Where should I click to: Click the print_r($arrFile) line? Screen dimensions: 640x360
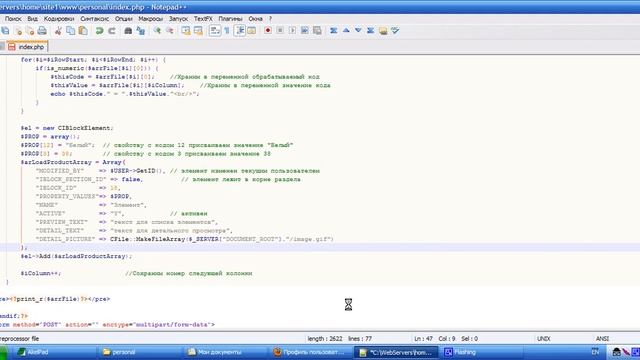click(55, 299)
